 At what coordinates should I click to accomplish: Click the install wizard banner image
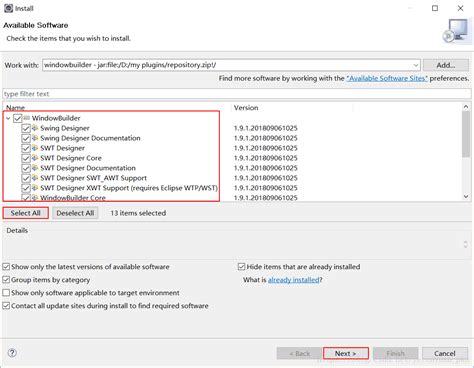click(x=456, y=31)
